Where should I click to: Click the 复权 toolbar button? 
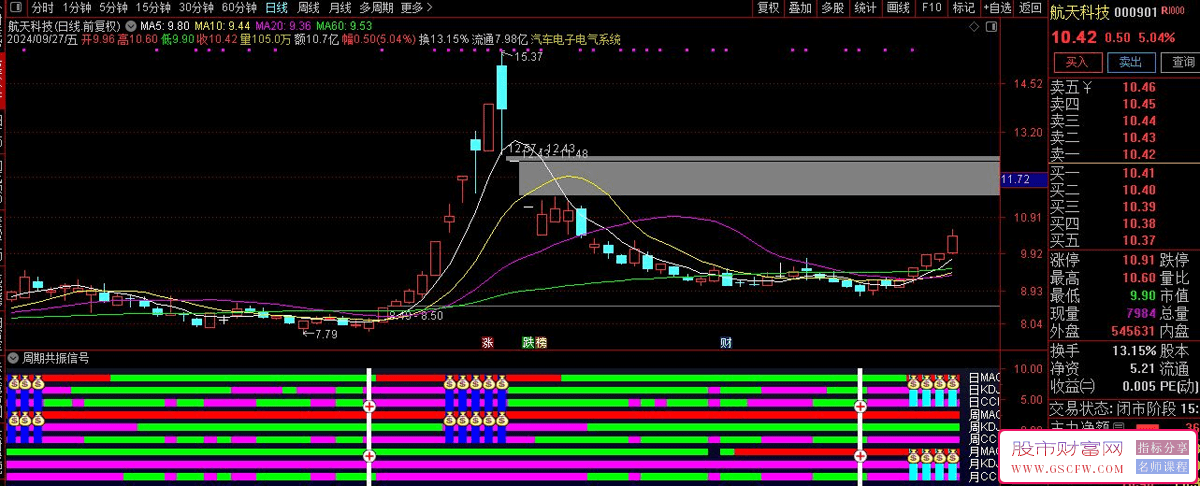coord(768,7)
